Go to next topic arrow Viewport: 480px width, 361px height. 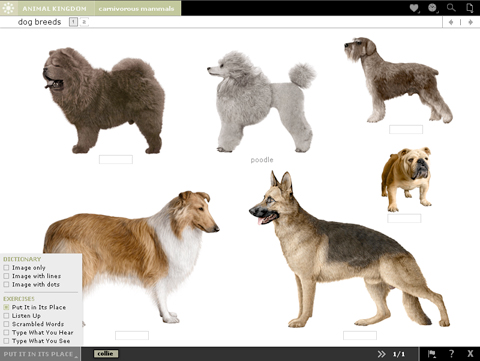(x=470, y=22)
